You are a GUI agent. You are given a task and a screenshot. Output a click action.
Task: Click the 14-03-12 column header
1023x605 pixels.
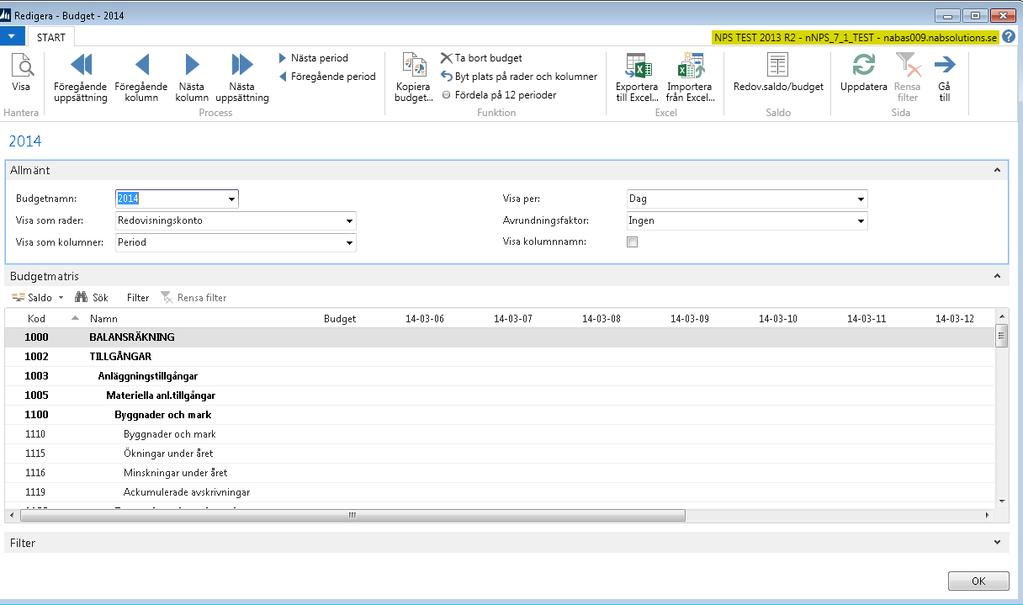[954, 318]
